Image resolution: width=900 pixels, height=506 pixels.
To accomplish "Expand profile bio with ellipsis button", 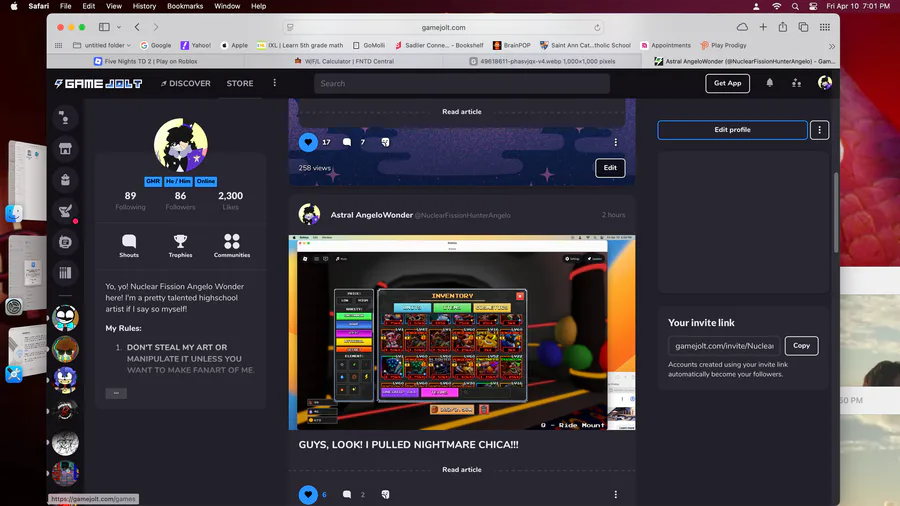I will pos(116,393).
